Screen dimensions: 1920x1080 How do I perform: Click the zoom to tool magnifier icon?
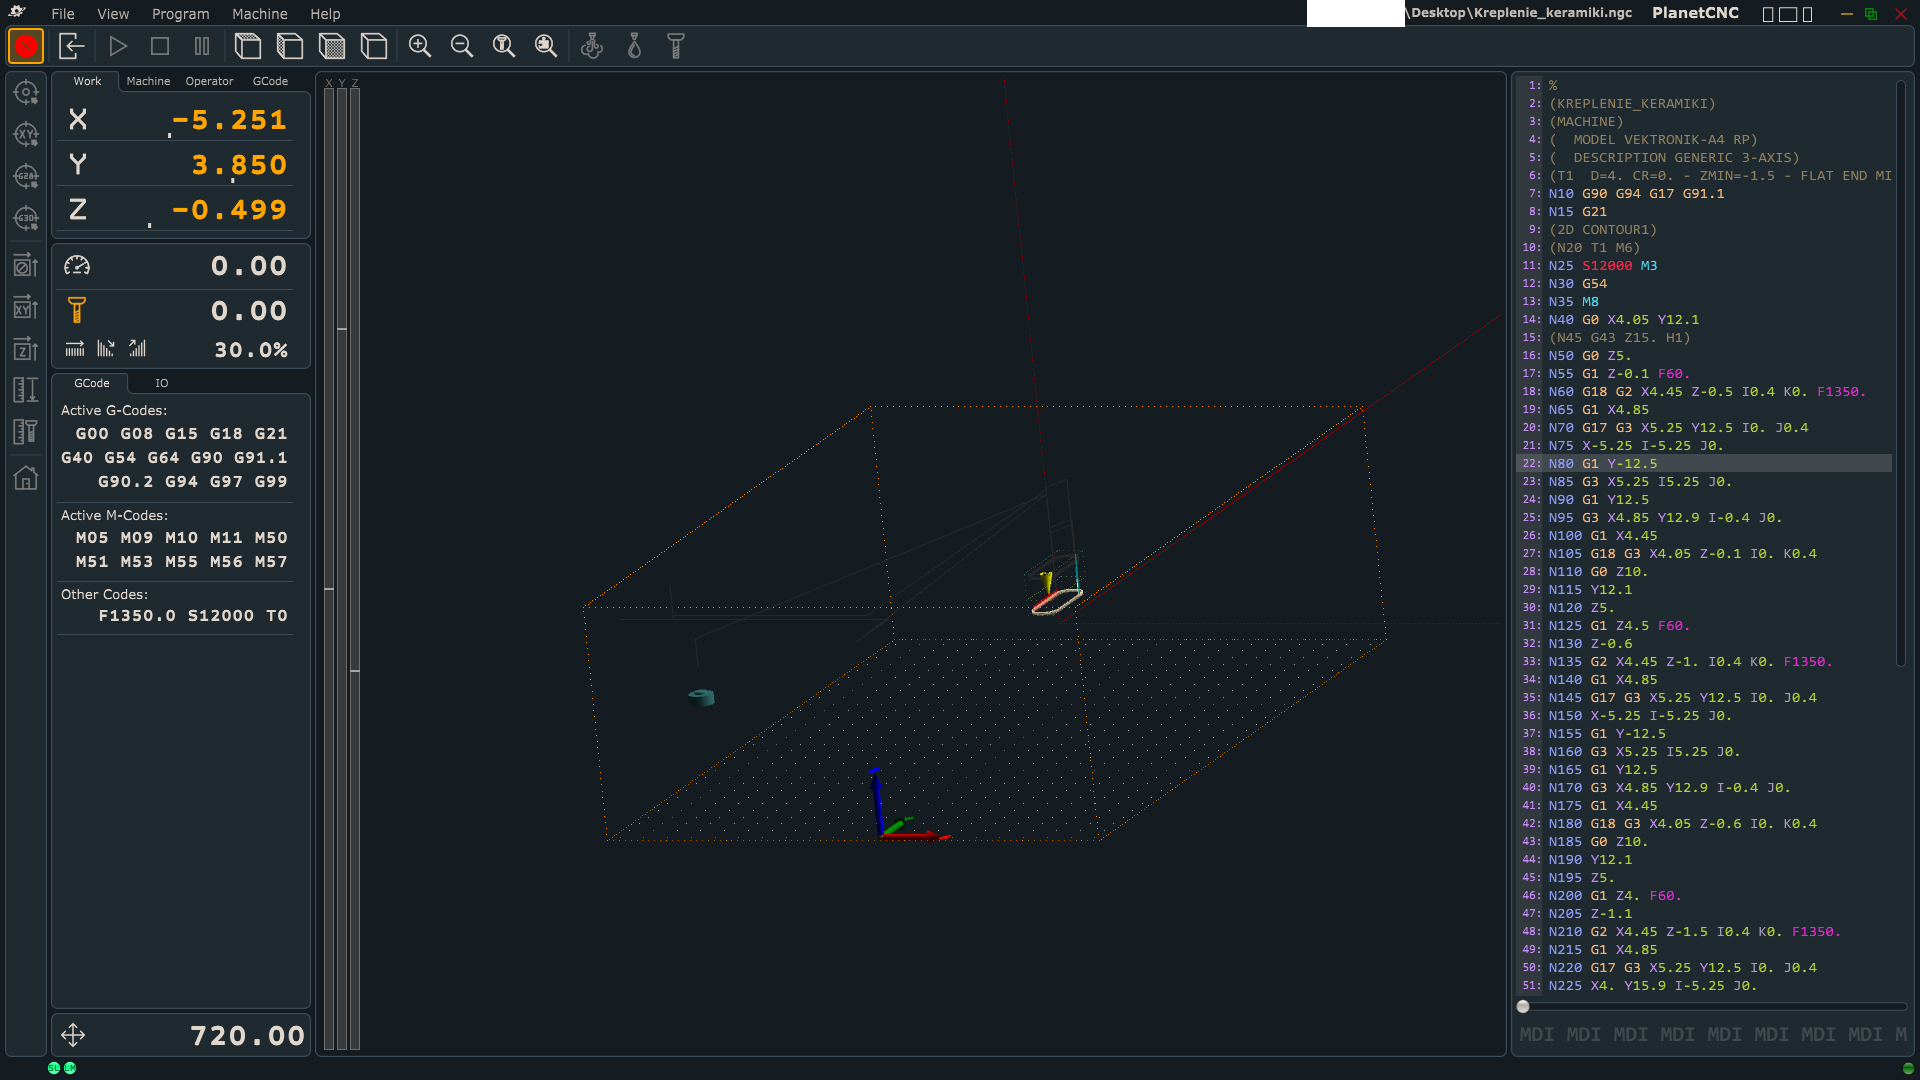point(504,46)
